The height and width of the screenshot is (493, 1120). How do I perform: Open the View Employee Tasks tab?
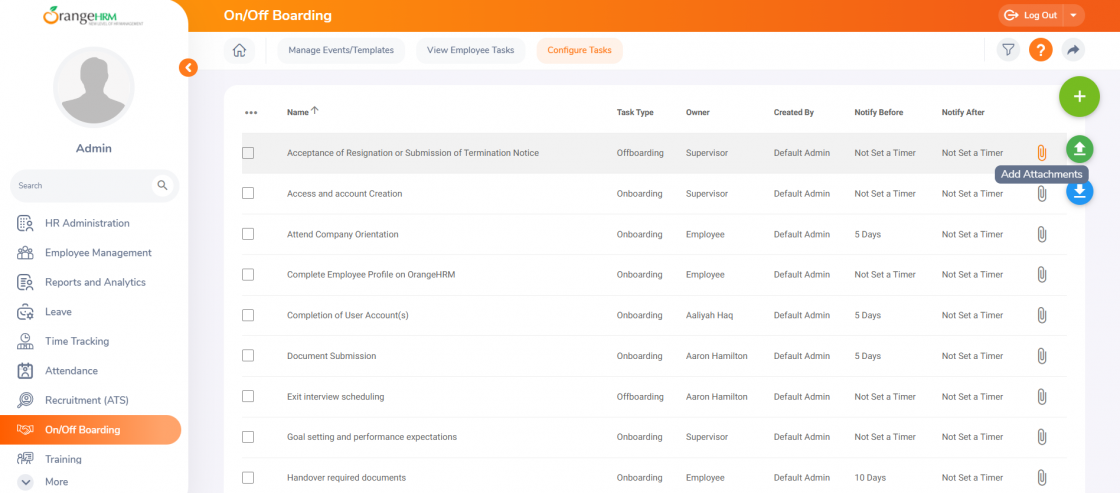click(x=470, y=51)
